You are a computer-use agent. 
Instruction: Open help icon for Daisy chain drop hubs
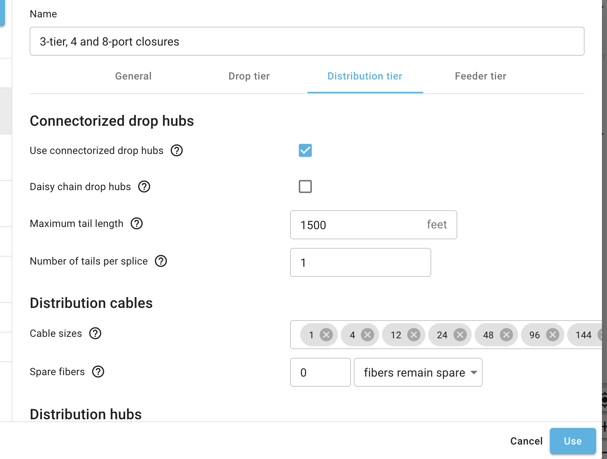coord(144,187)
